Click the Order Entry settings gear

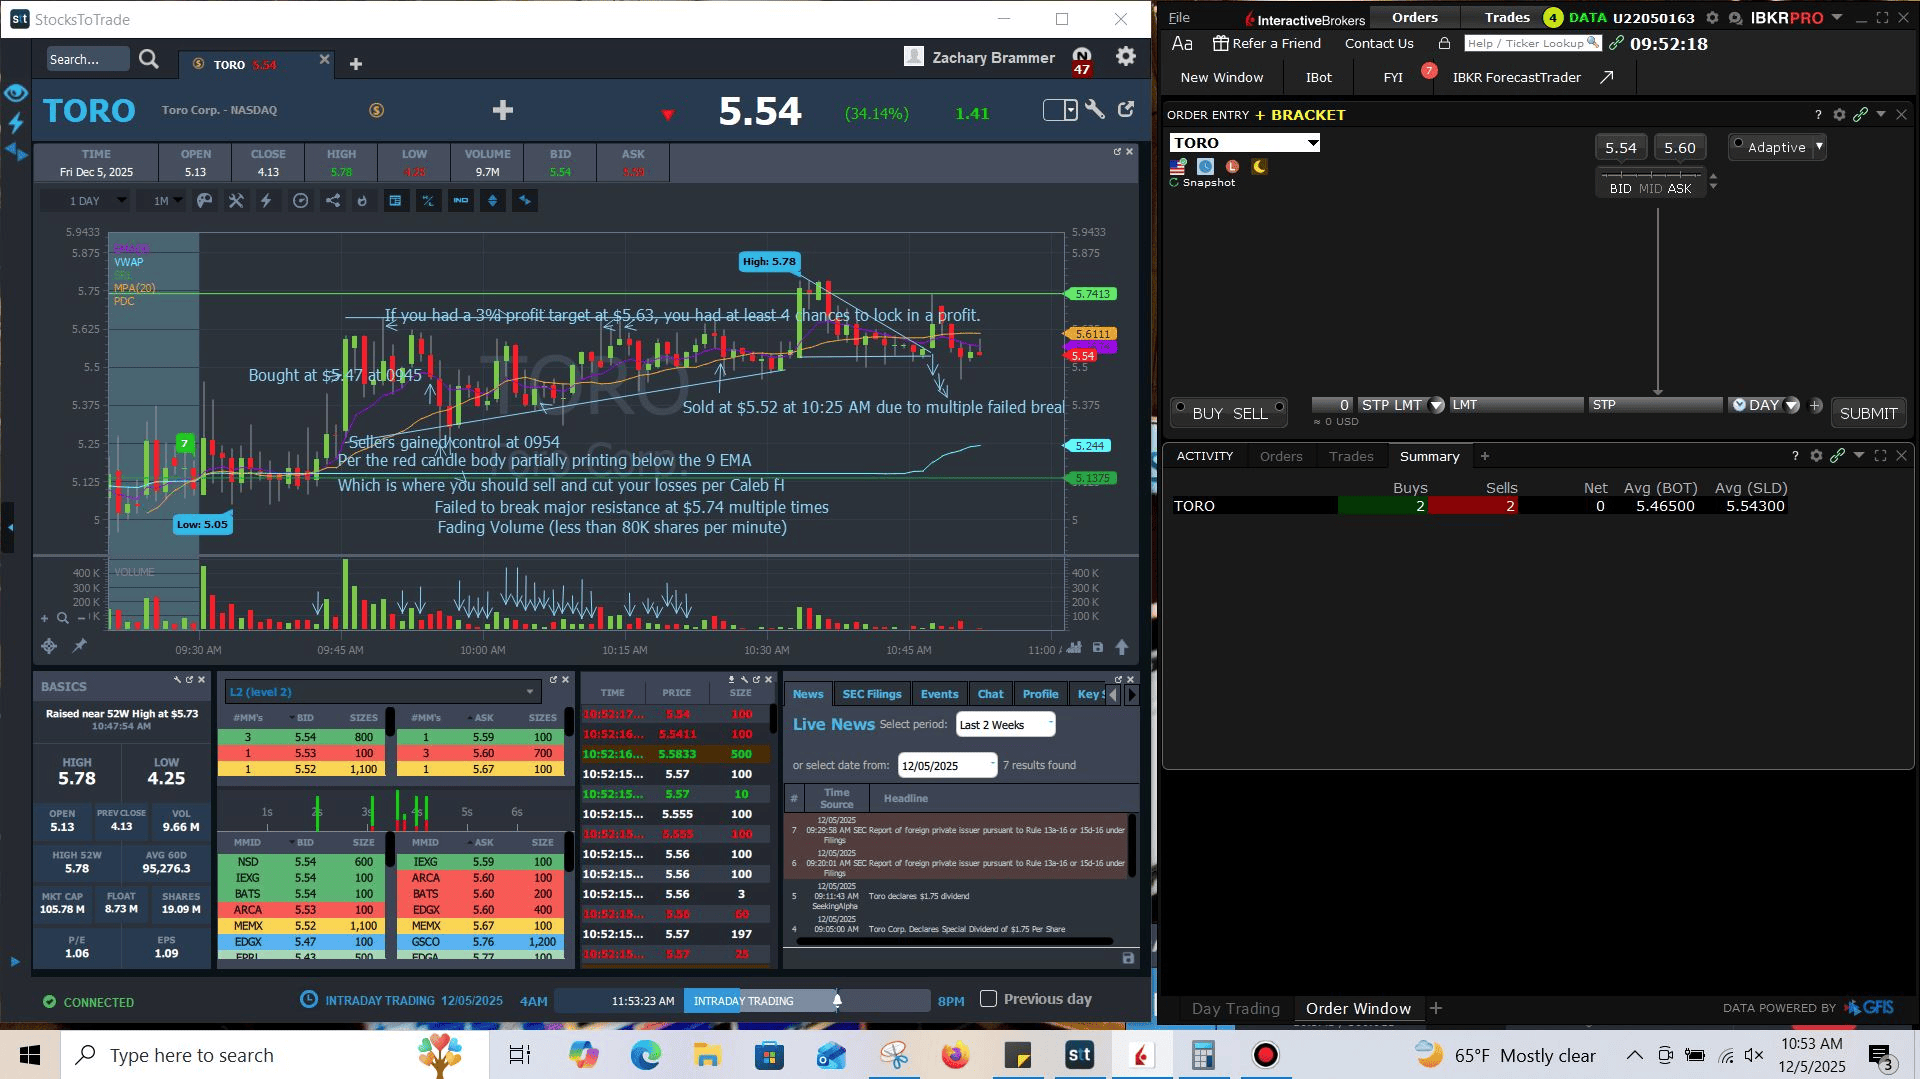(1839, 115)
